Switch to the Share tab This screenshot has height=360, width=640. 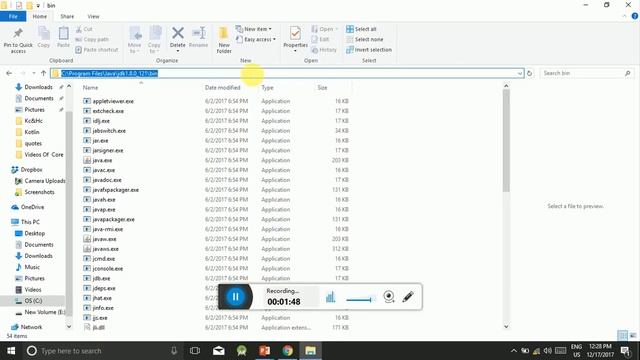[67, 16]
